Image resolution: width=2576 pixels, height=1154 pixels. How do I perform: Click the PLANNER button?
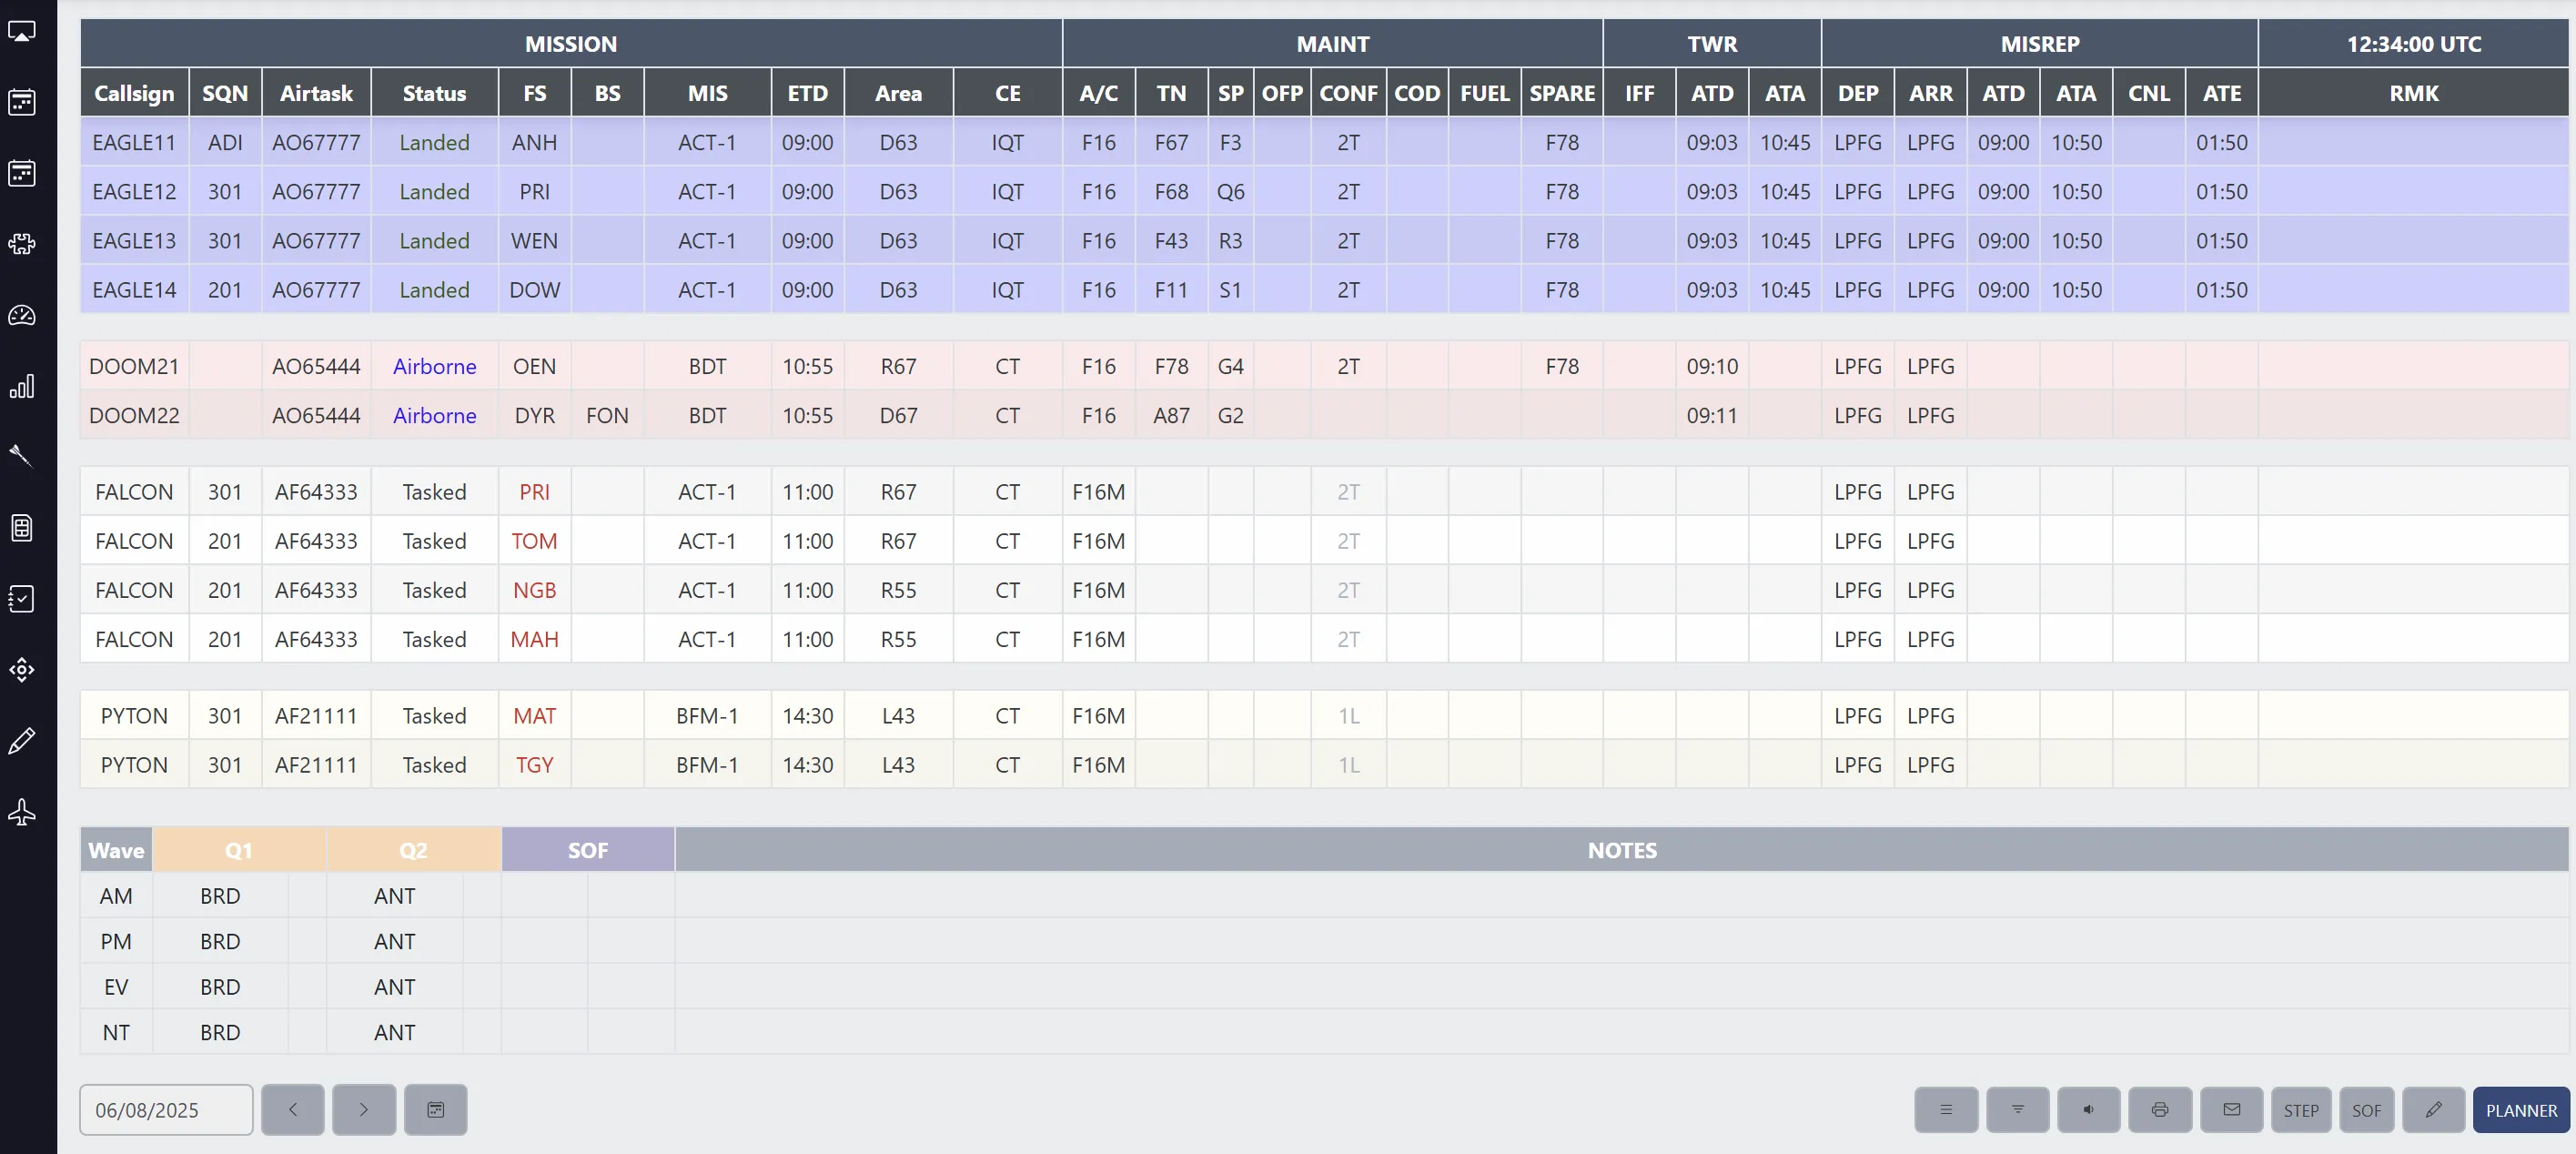[2520, 1110]
